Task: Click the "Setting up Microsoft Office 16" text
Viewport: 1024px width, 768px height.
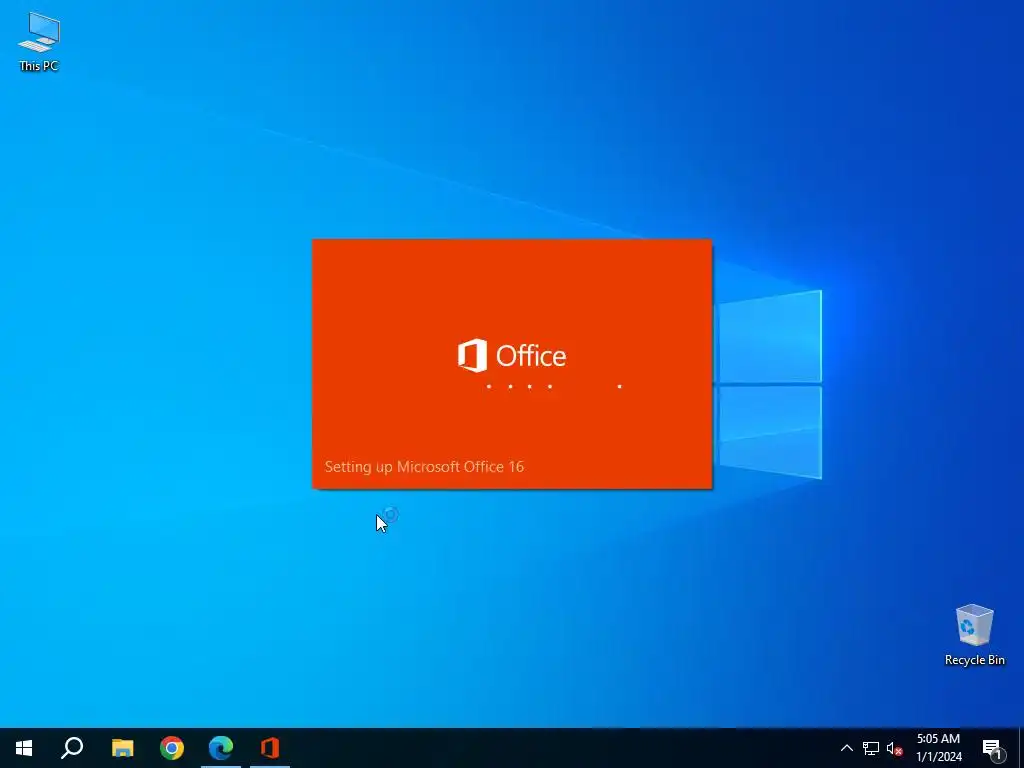Action: click(x=424, y=467)
